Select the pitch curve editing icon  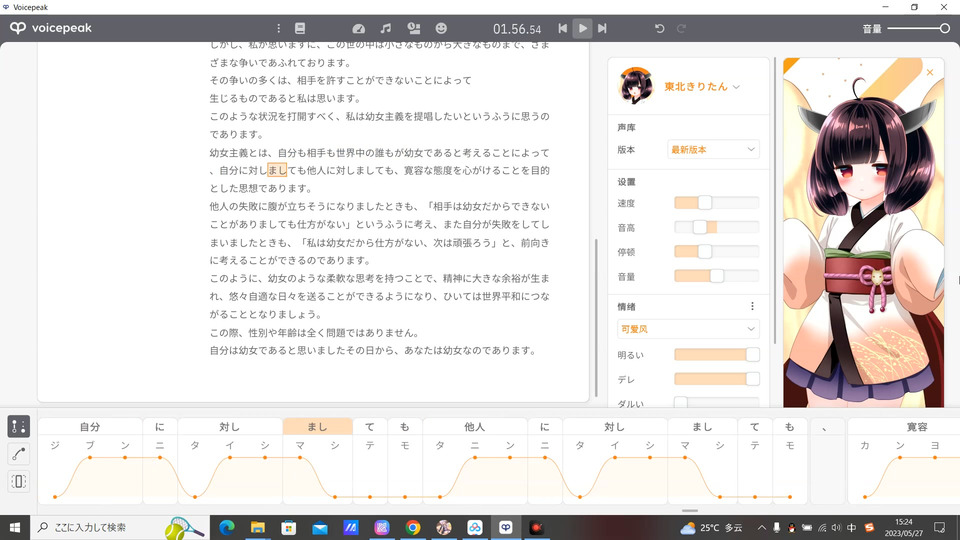point(18,454)
